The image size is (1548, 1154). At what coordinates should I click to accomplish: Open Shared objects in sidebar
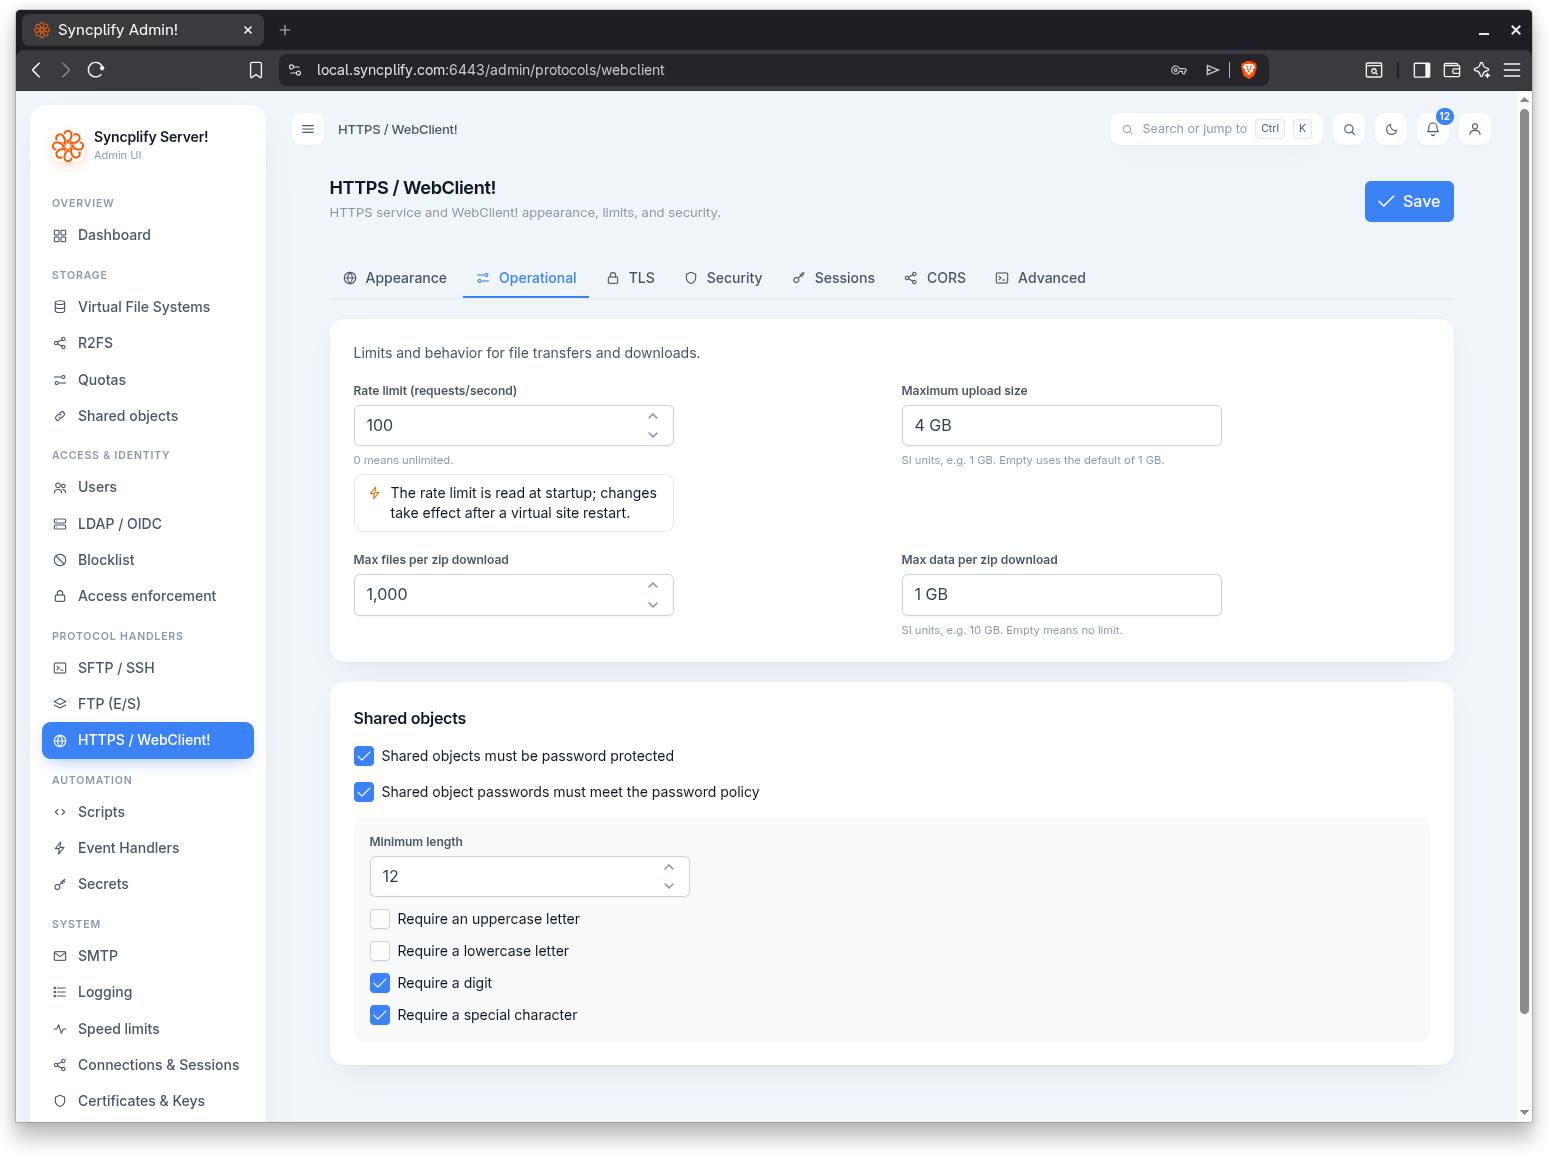pos(148,416)
